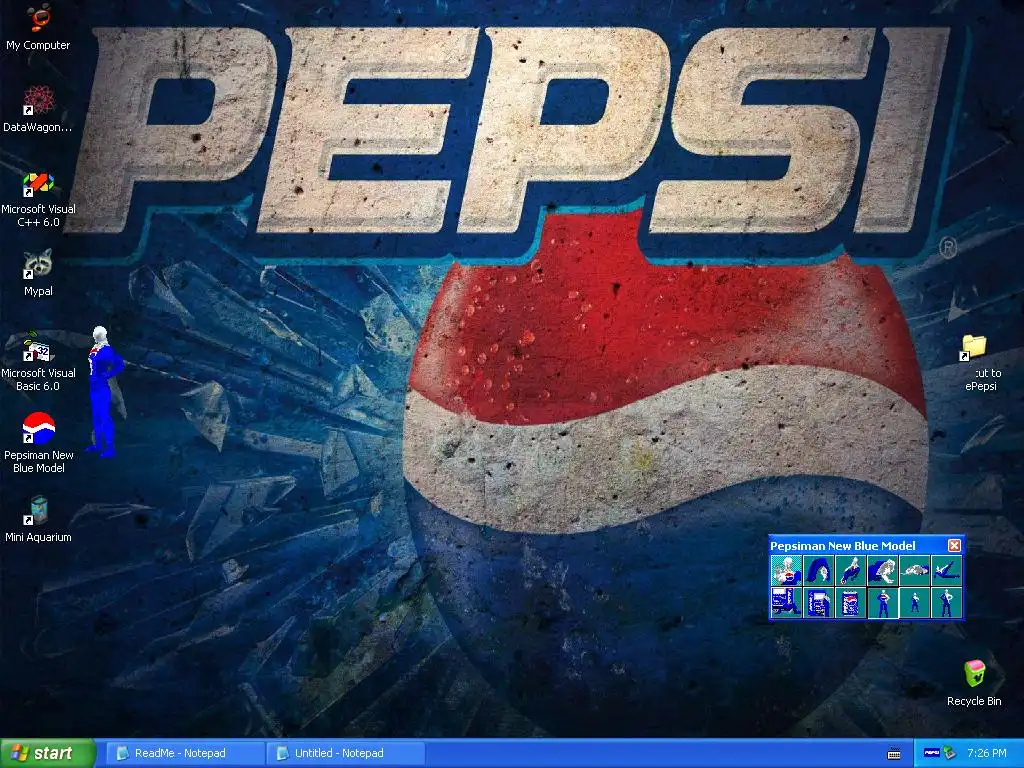Image resolution: width=1024 pixels, height=768 pixels.
Task: Choose the Pepsiman leaning on the vending machine thumbnail
Action: [x=818, y=602]
